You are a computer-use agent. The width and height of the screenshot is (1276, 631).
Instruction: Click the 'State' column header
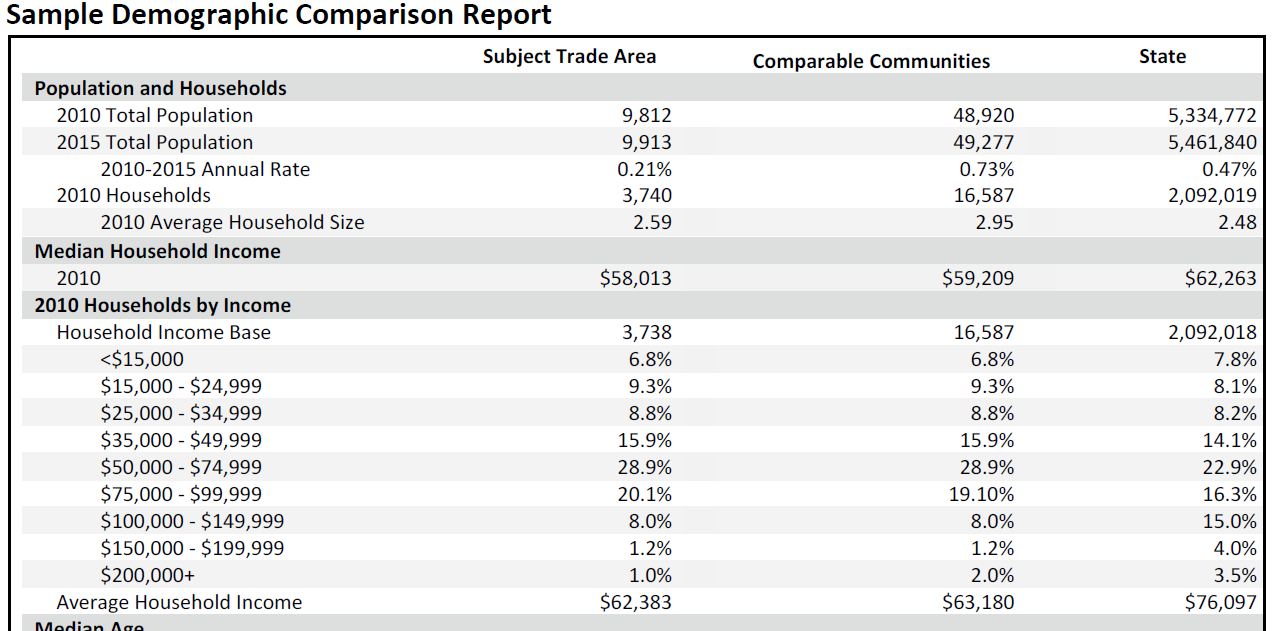point(1162,56)
